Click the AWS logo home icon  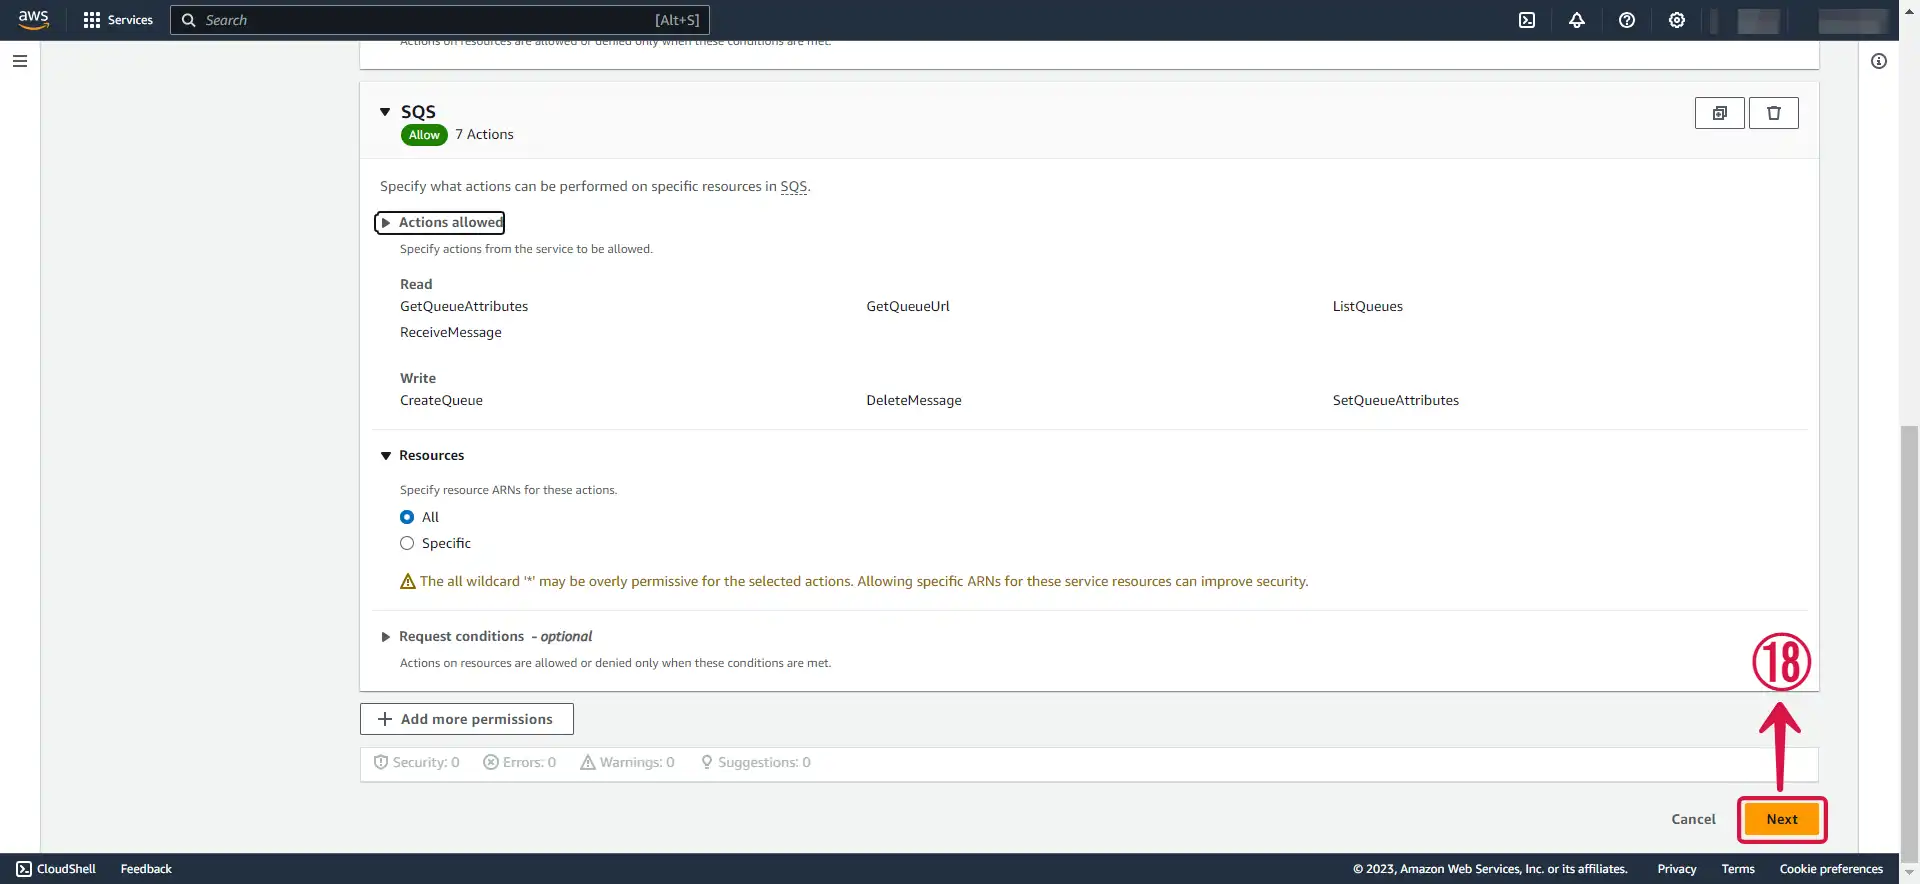pyautogui.click(x=34, y=20)
